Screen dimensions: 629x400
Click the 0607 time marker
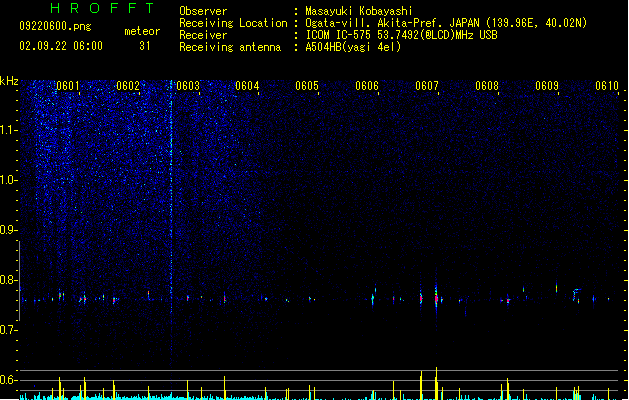427,86
